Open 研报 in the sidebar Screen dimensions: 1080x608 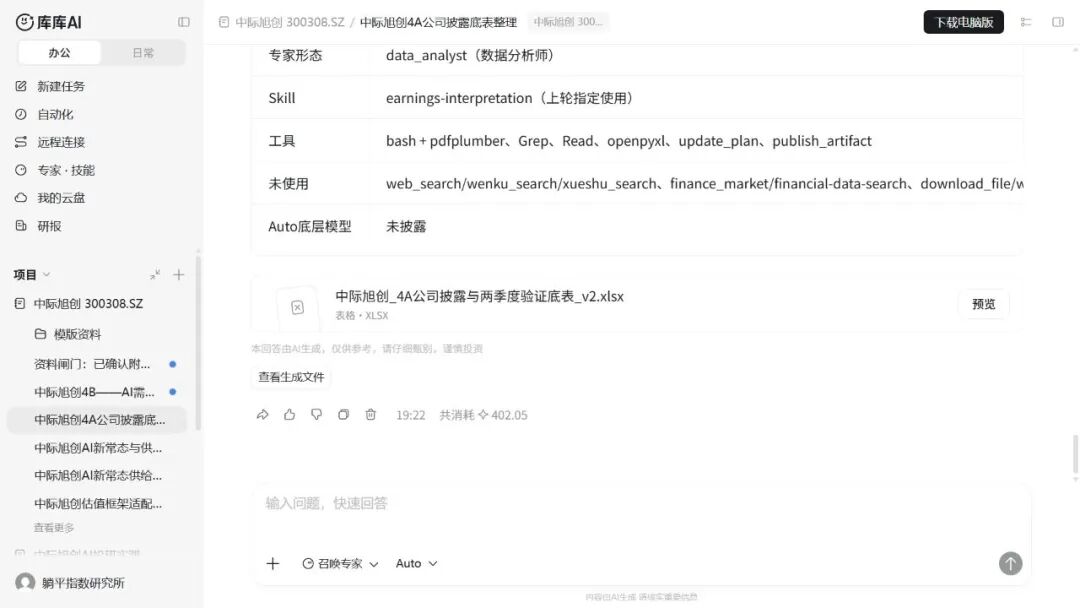pyautogui.click(x=49, y=226)
